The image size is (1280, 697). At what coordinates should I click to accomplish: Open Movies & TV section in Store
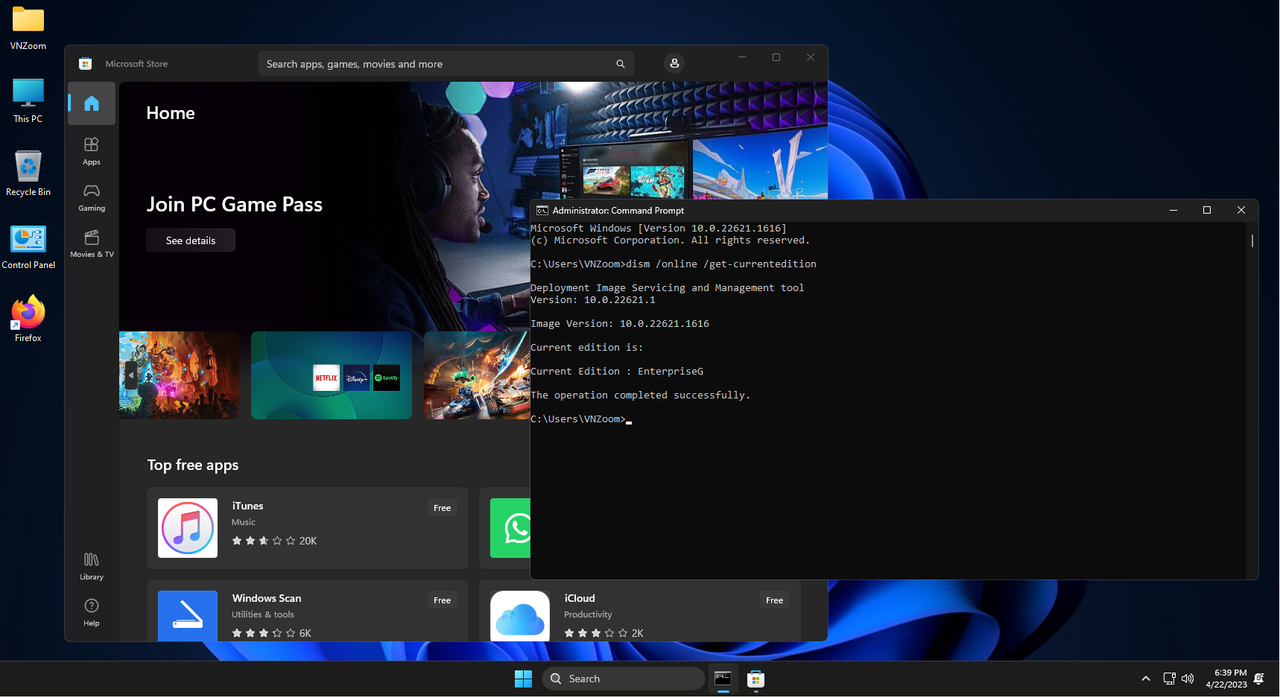91,244
